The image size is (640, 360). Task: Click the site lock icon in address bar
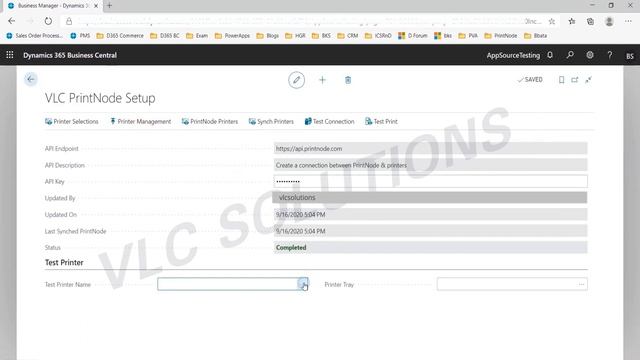coord(69,21)
